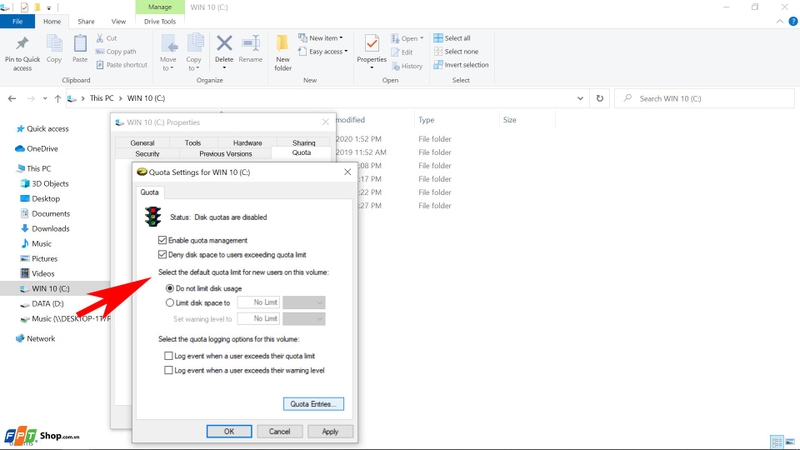Check Log event when user exceeds warning level
Image resolution: width=800 pixels, height=450 pixels.
tap(168, 370)
